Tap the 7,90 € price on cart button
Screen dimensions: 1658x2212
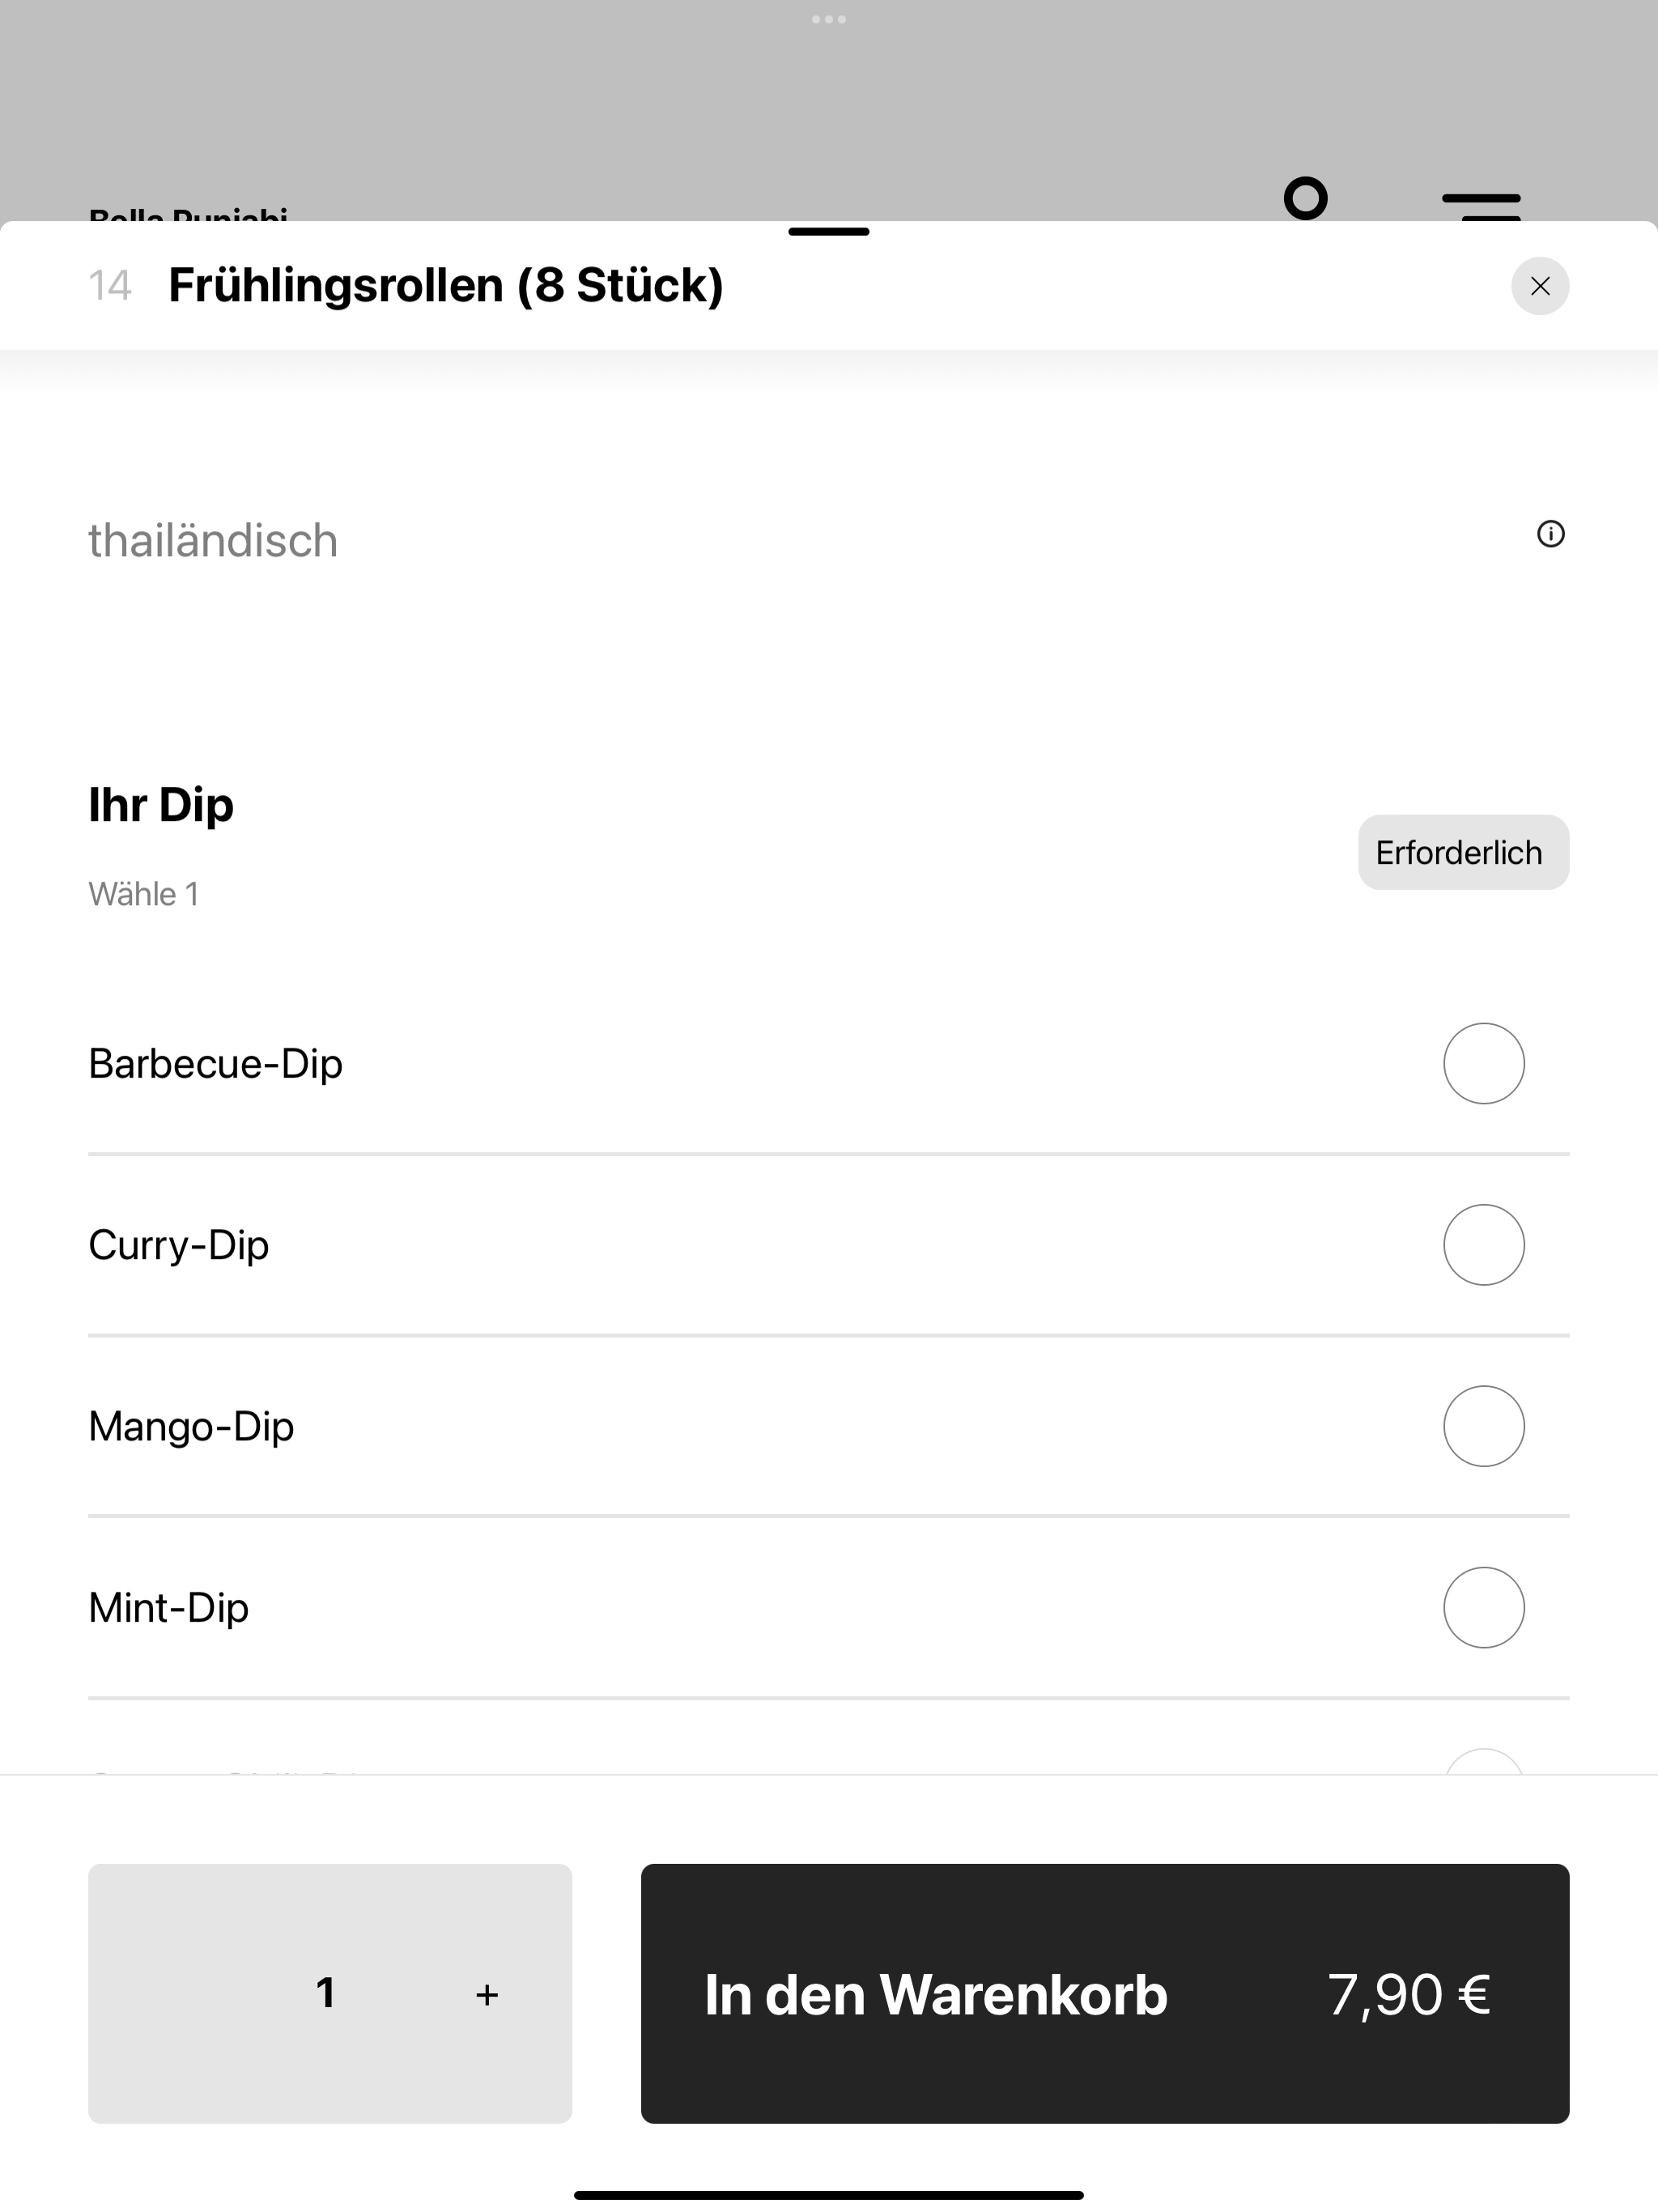coord(1408,1995)
